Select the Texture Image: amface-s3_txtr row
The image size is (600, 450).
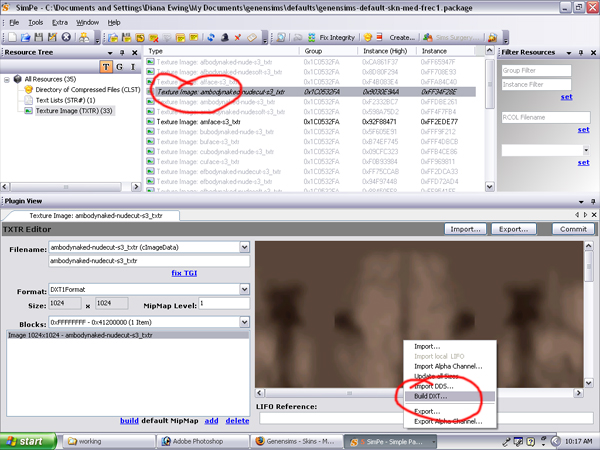(x=311, y=122)
